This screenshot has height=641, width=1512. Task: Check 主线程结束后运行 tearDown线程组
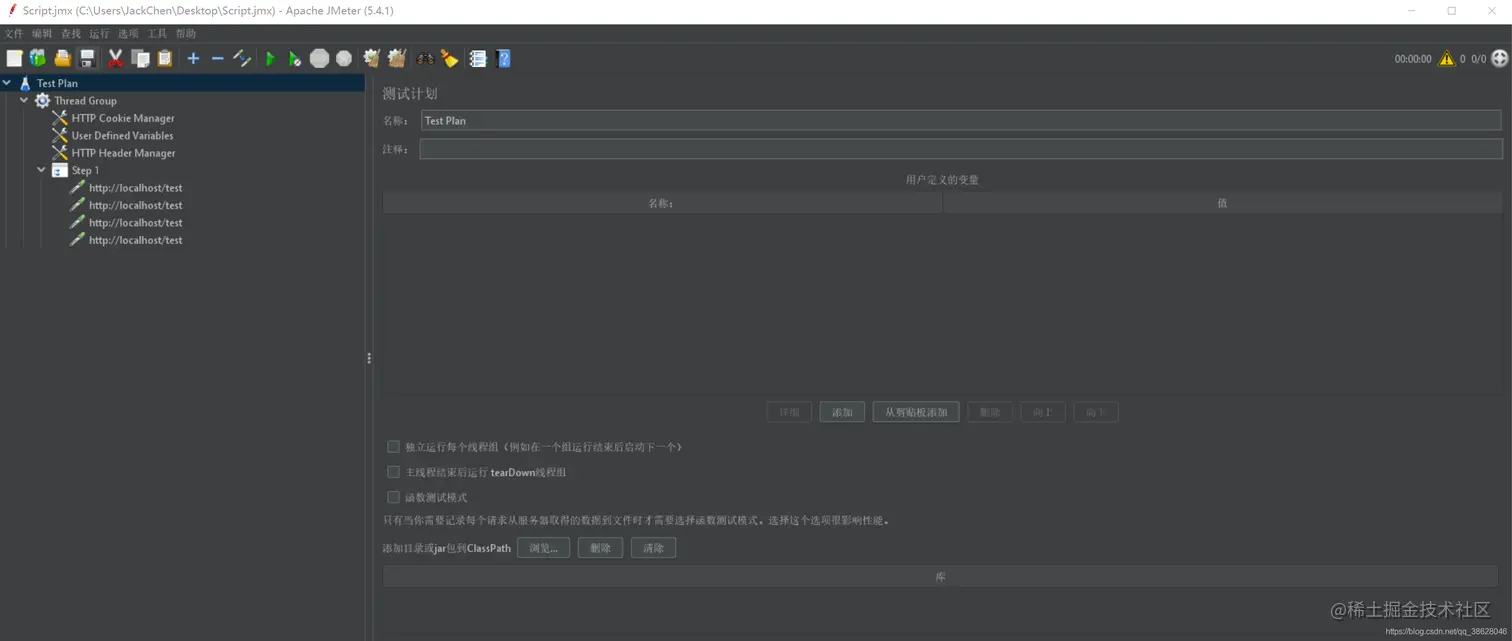393,471
